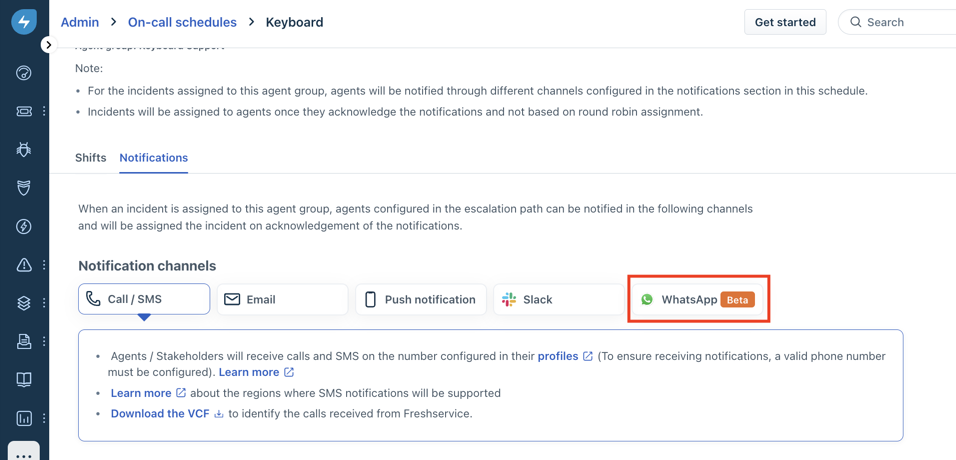This screenshot has height=460, width=956.
Task: Open the stacked layers Assets icon
Action: point(24,303)
